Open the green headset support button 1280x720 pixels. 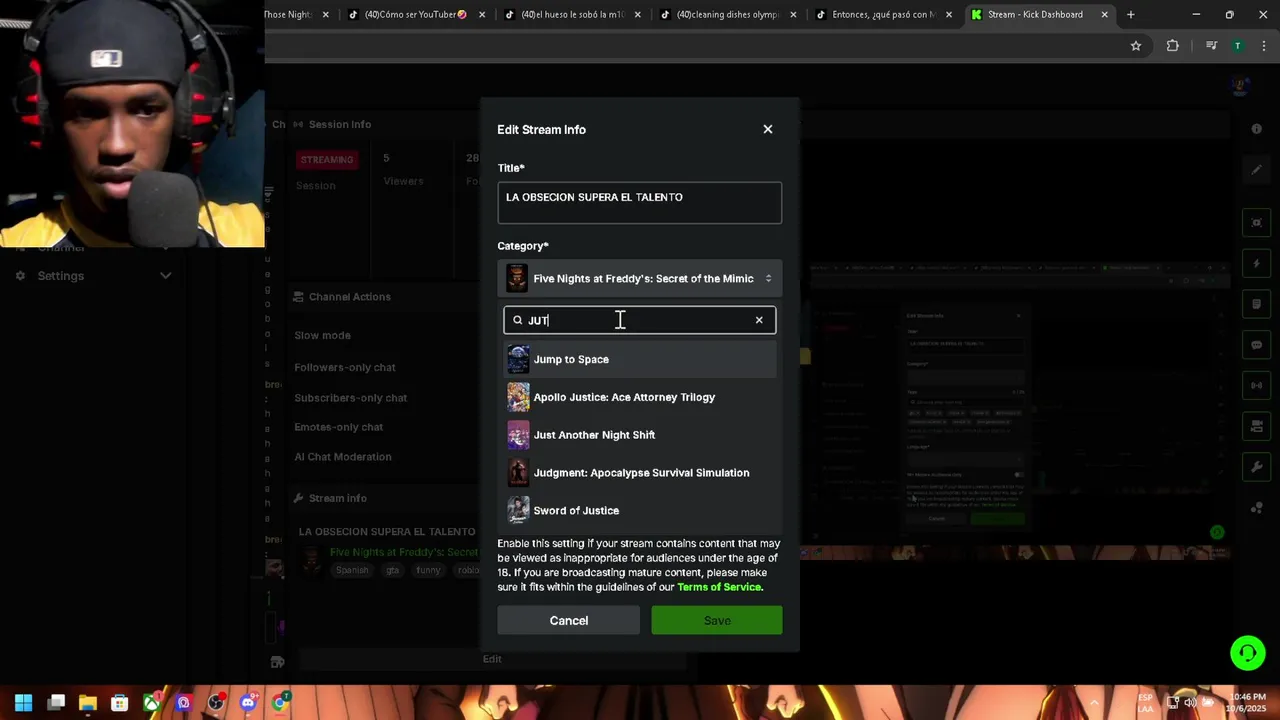[x=1248, y=654]
